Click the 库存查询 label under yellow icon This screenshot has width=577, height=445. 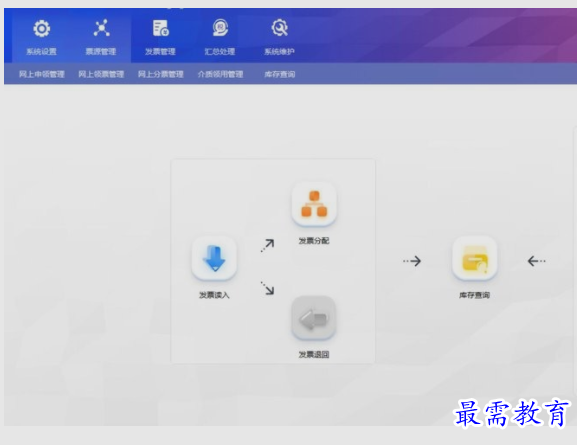click(474, 295)
